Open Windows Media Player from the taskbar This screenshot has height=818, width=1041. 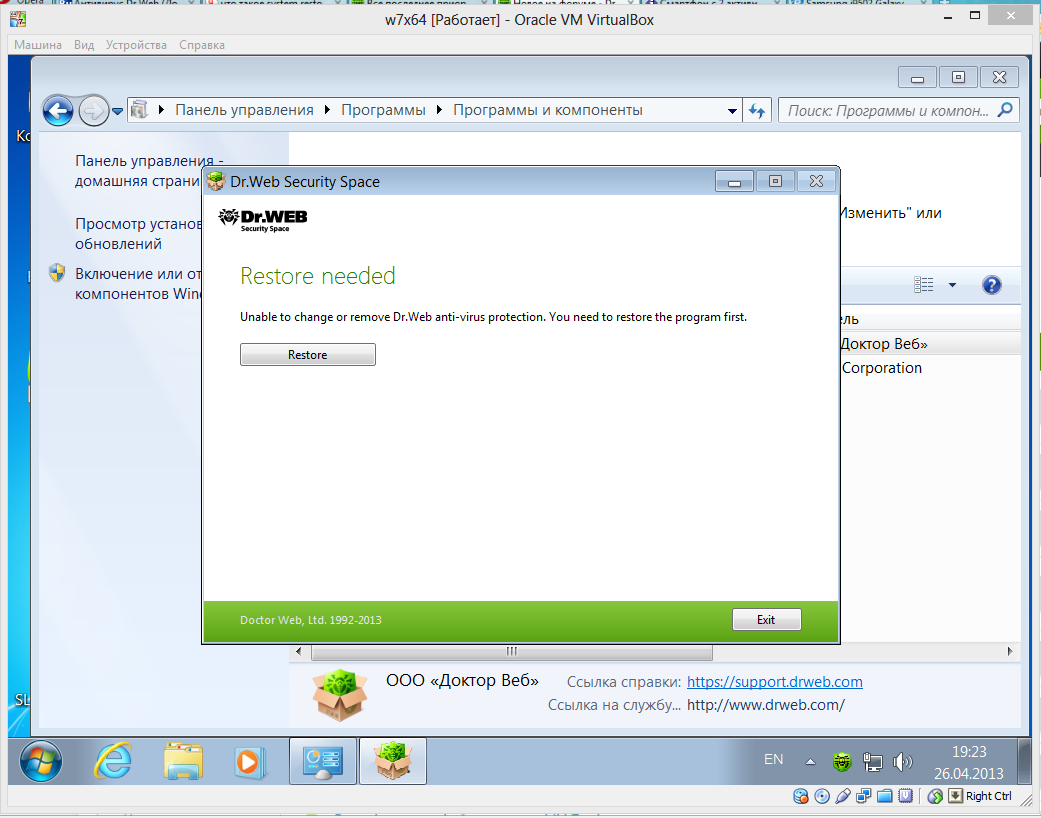pyautogui.click(x=245, y=762)
